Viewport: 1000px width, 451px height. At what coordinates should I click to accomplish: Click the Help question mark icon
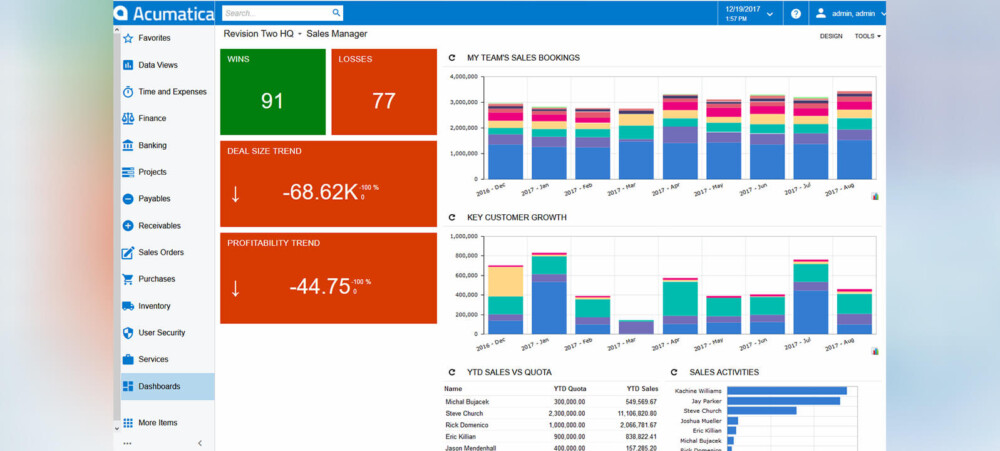(x=796, y=14)
